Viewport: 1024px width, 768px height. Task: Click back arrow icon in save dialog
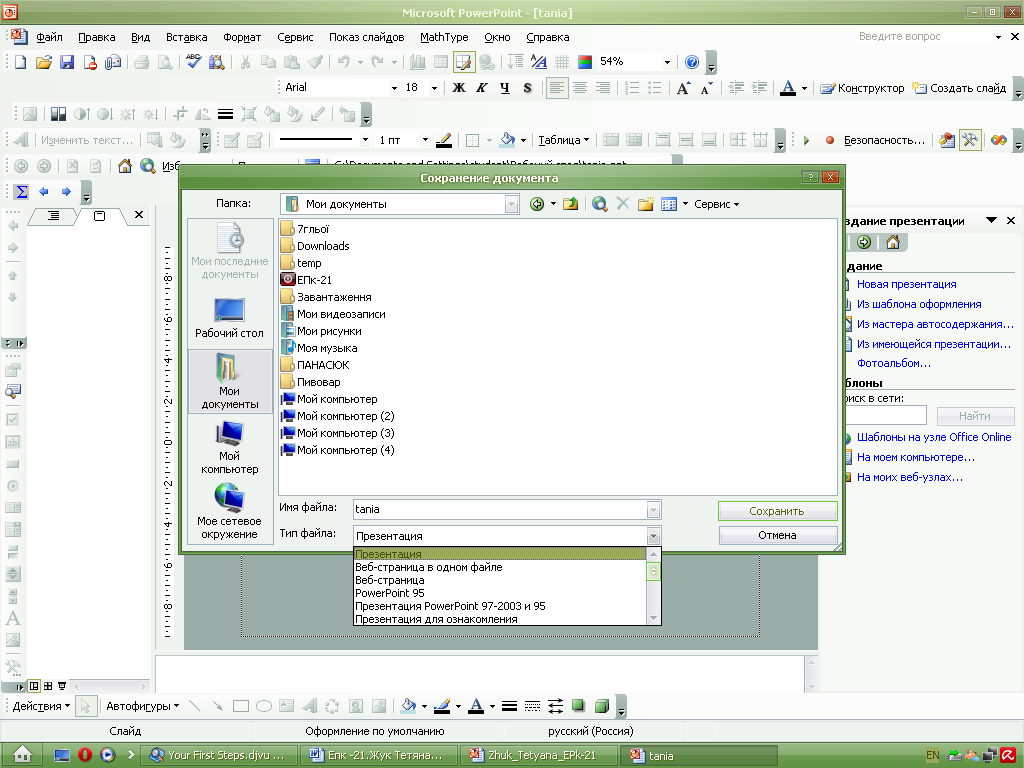537,204
